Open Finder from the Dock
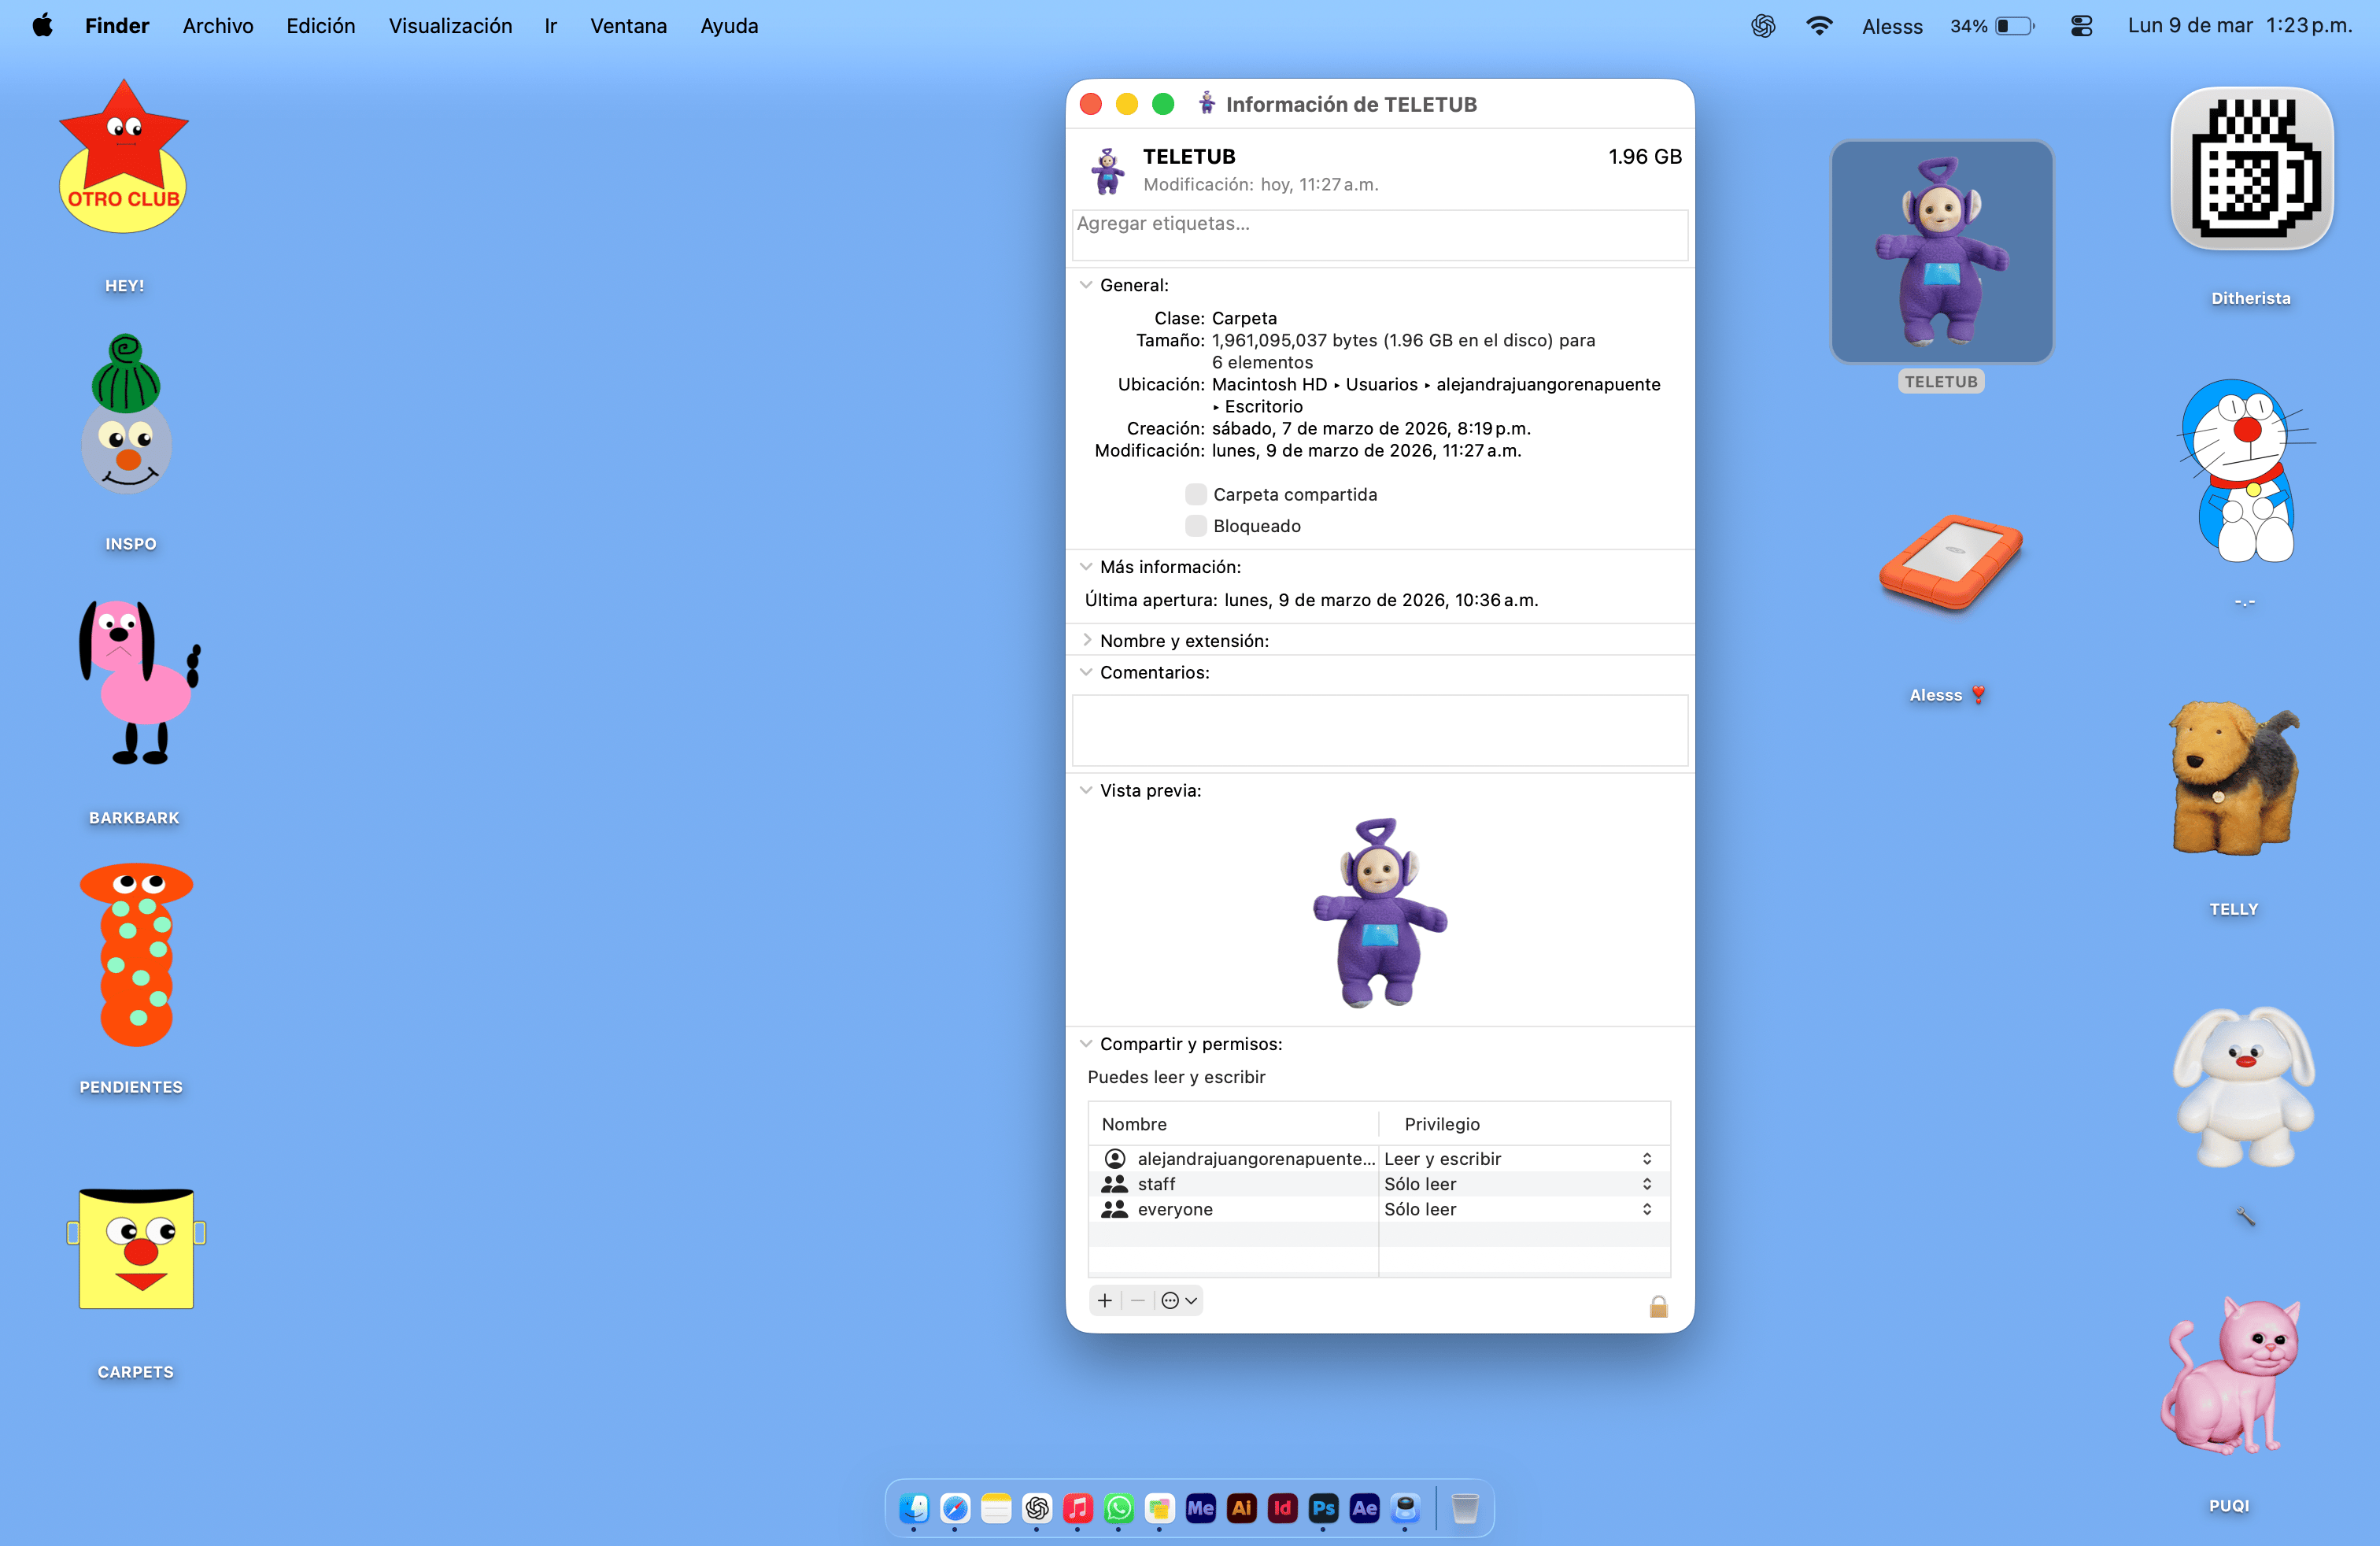This screenshot has height=1546, width=2380. click(x=914, y=1508)
